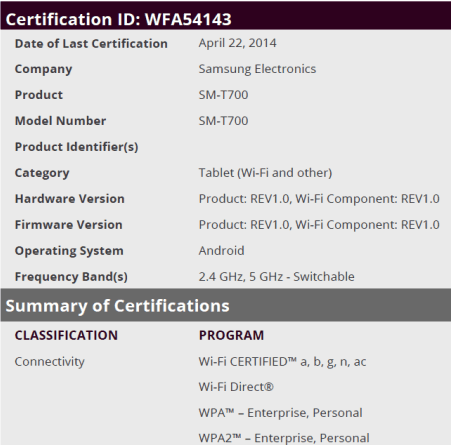Click the Tablet (Wi-Fi and other) category value
Screen dimensions: 451x445
click(265, 173)
